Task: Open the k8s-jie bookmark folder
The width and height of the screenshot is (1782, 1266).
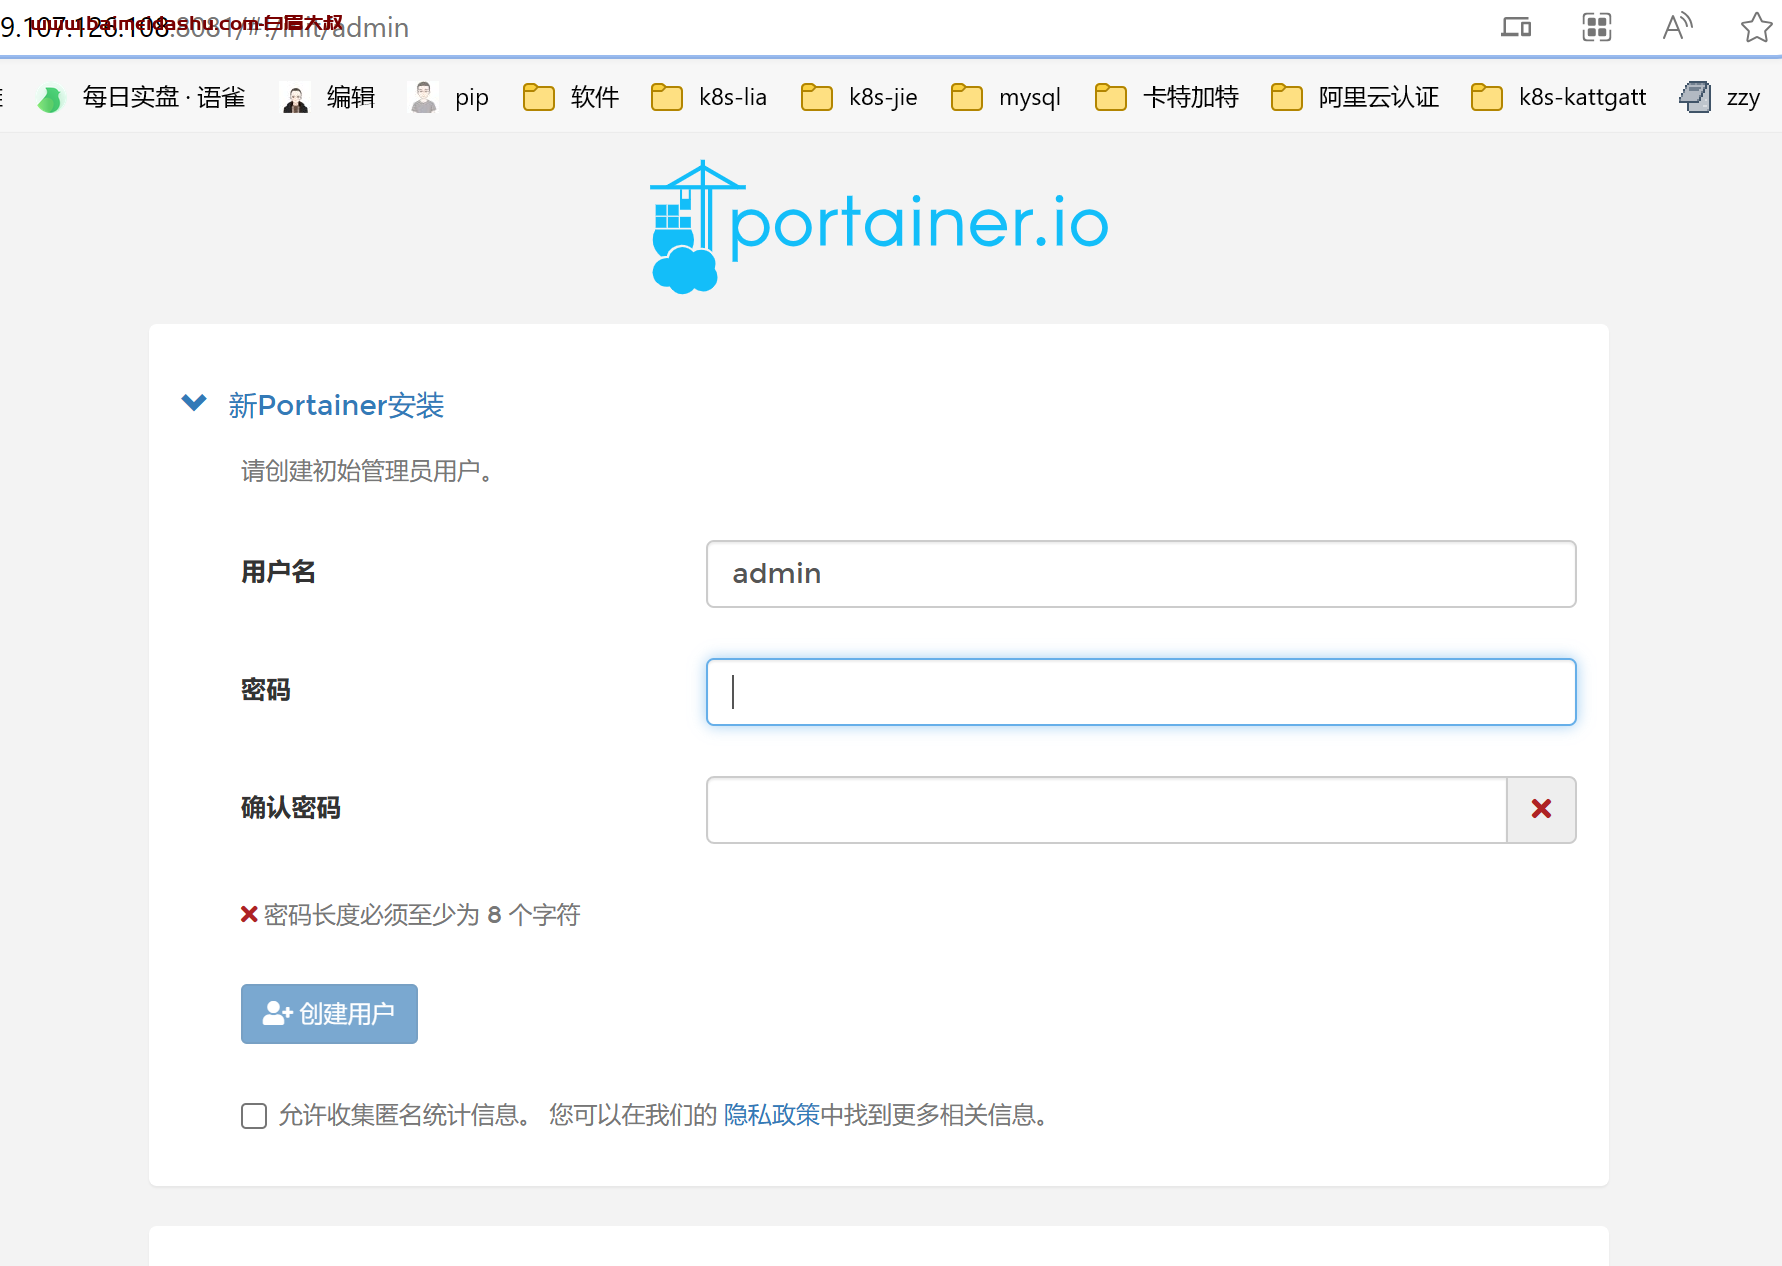Action: pos(859,97)
